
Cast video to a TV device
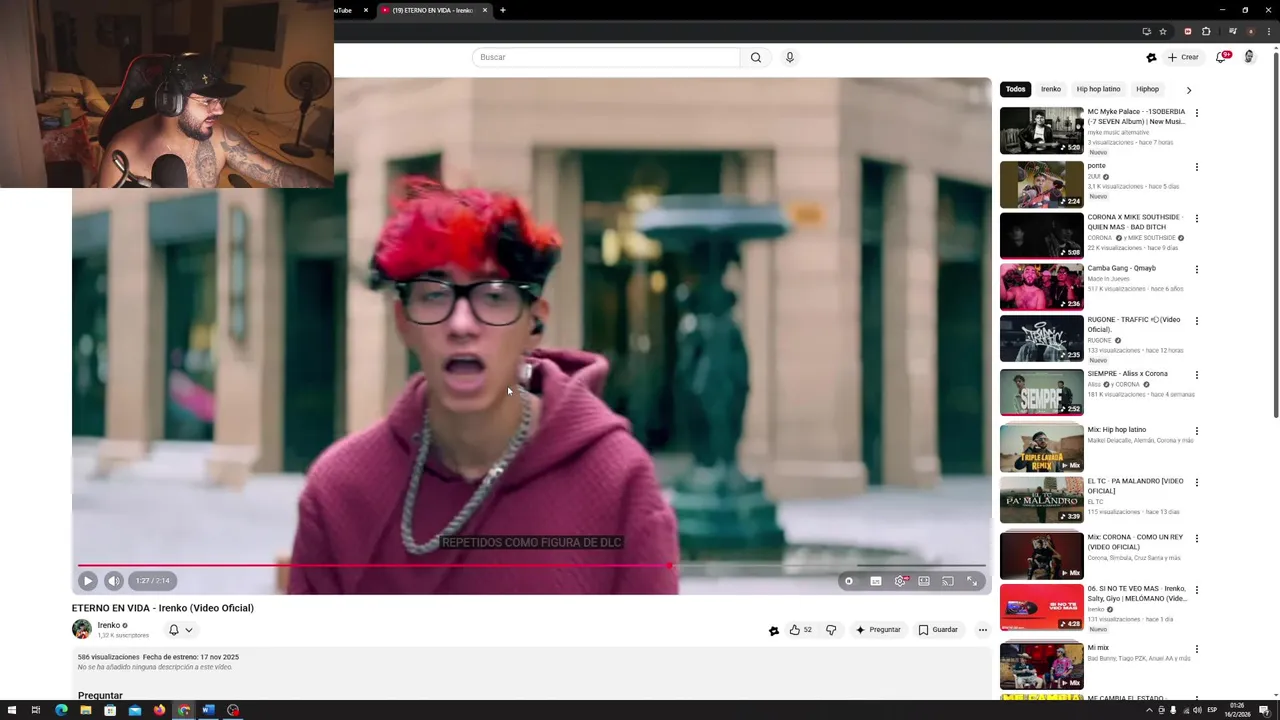click(x=947, y=581)
